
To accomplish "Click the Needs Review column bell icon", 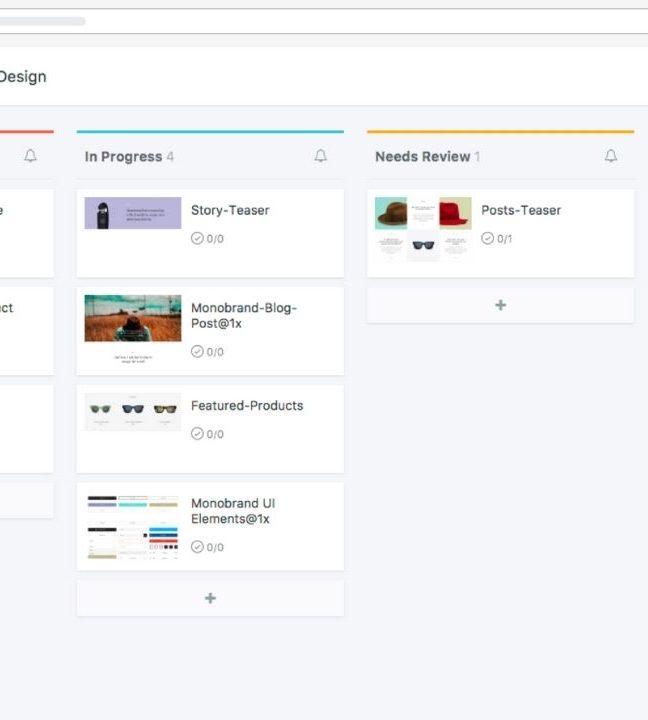I will (x=611, y=156).
